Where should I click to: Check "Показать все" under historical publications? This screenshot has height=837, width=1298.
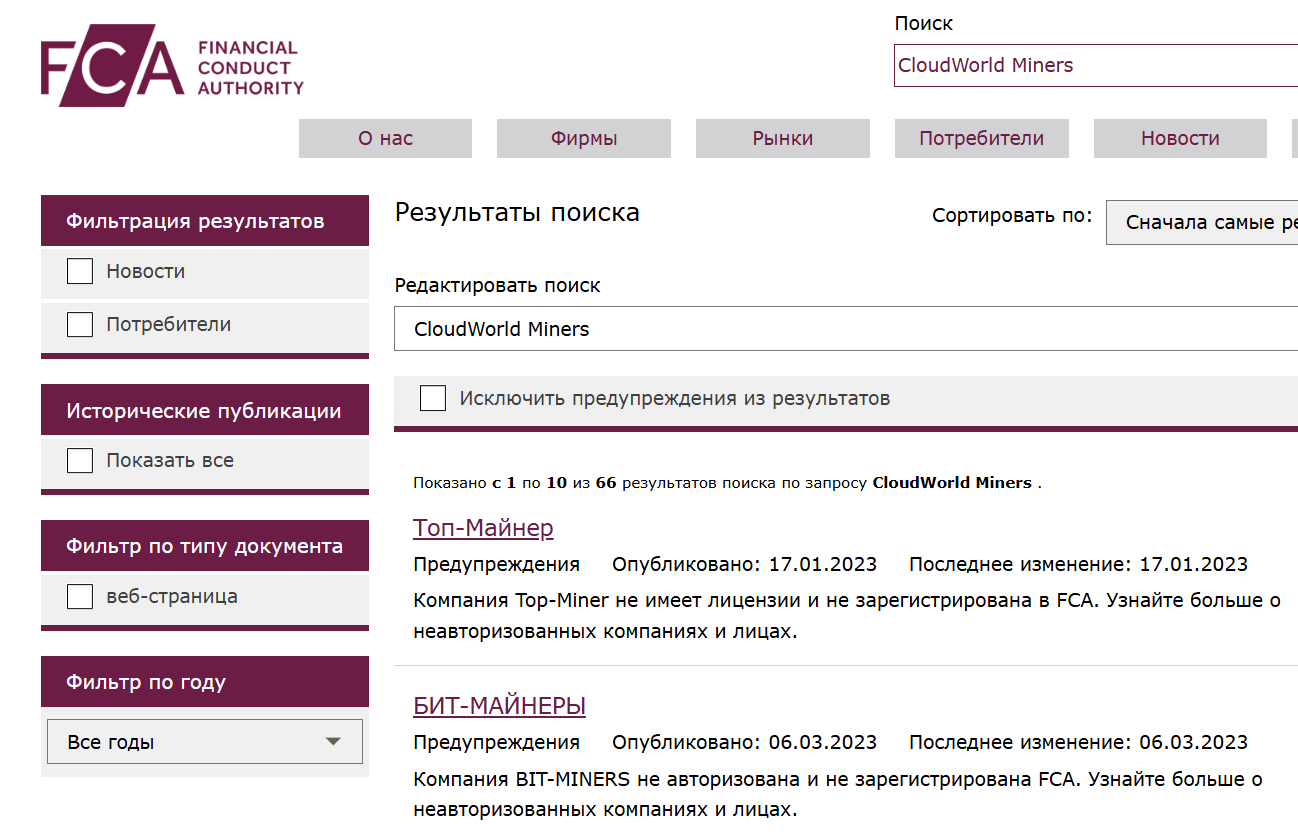[79, 459]
